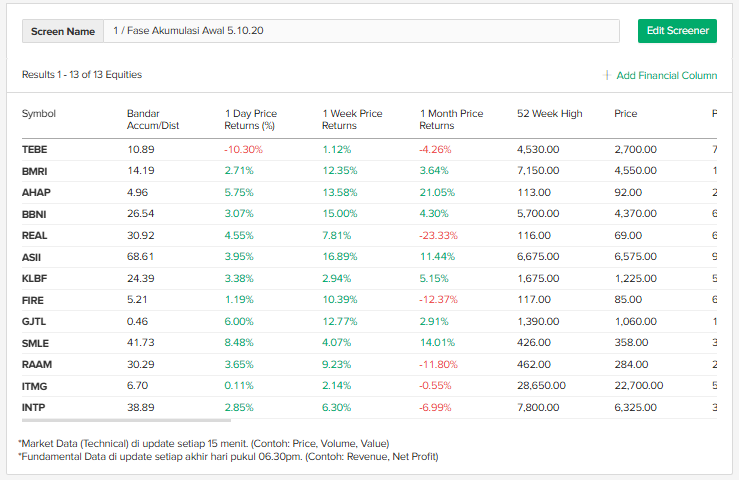Sort by the Price column header
Screen dimensions: 739x480
tap(625, 114)
